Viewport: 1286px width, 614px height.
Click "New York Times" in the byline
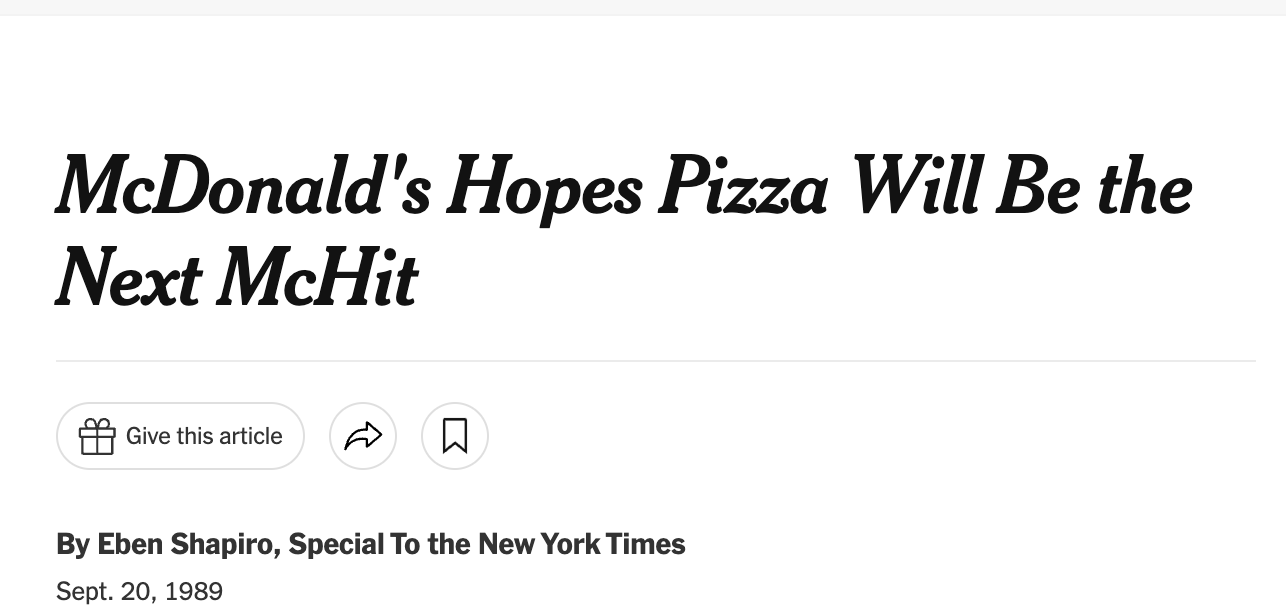pyautogui.click(x=582, y=544)
